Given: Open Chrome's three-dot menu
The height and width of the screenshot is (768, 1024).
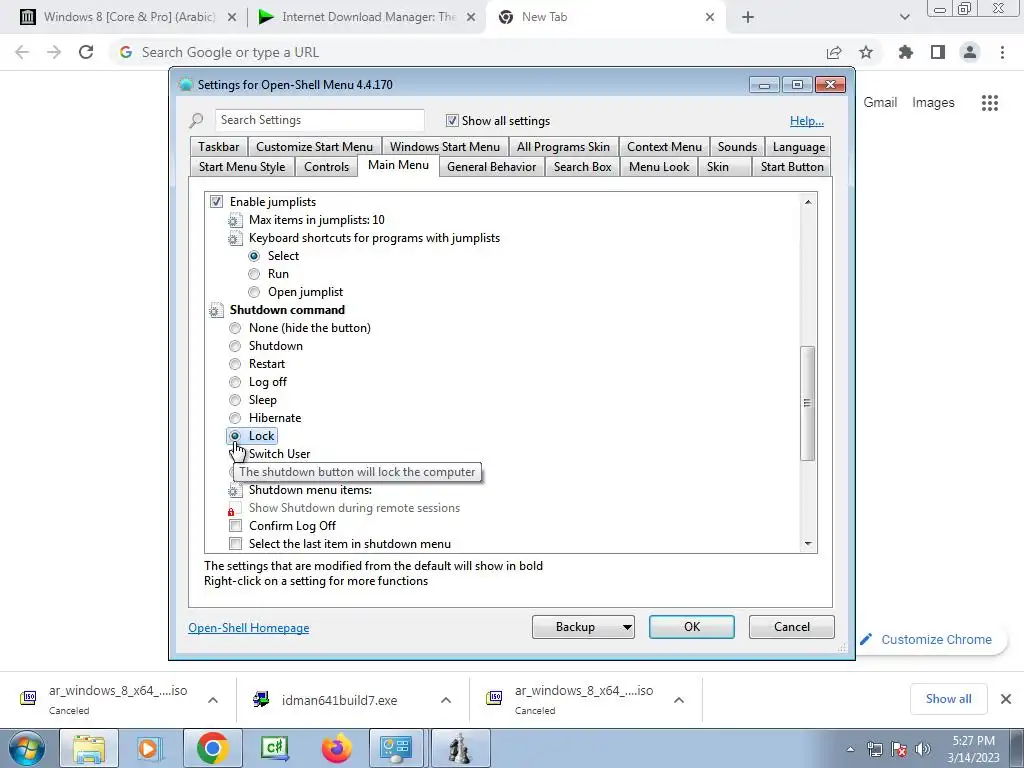Looking at the screenshot, I should (x=1002, y=52).
